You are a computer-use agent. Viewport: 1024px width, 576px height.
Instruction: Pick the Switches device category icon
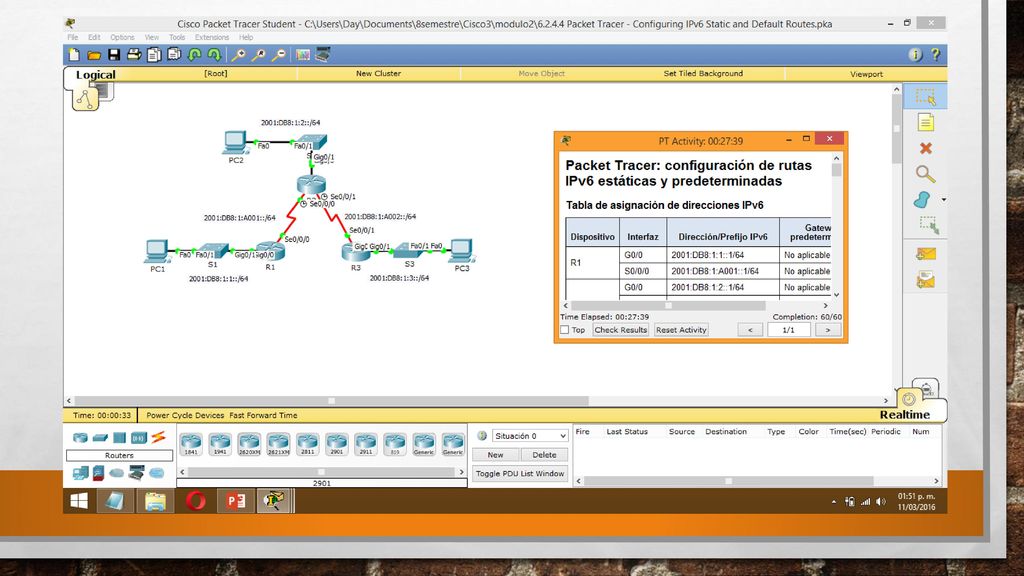pos(100,438)
